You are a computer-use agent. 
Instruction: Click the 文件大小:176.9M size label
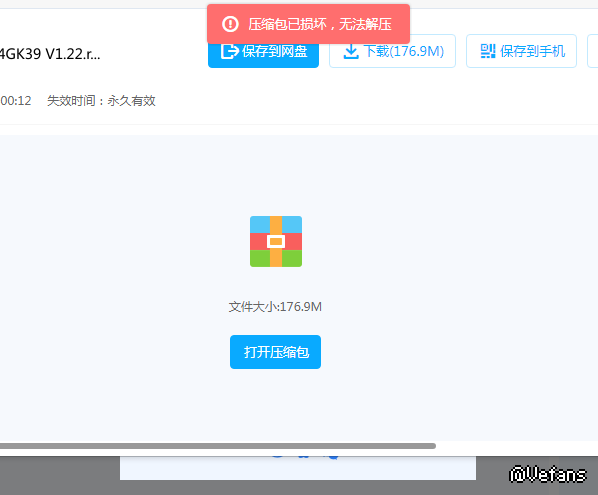click(275, 307)
